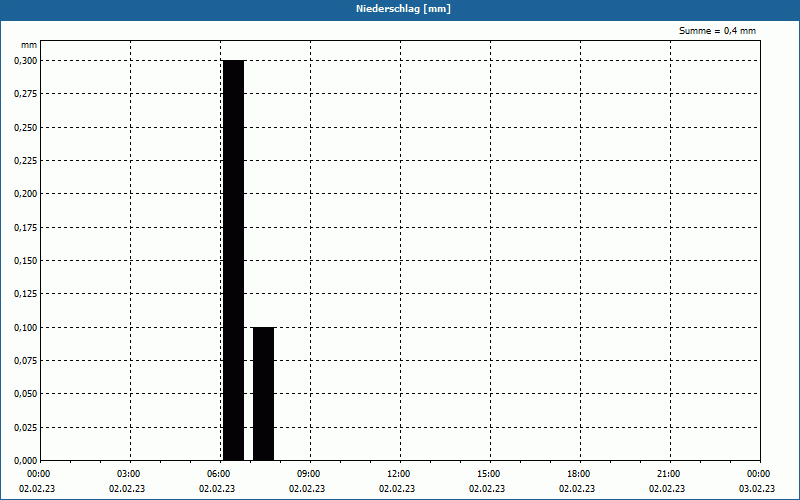Viewport: 800px width, 500px height.
Task: Click the 'mm' unit label on y-axis
Action: (29, 45)
